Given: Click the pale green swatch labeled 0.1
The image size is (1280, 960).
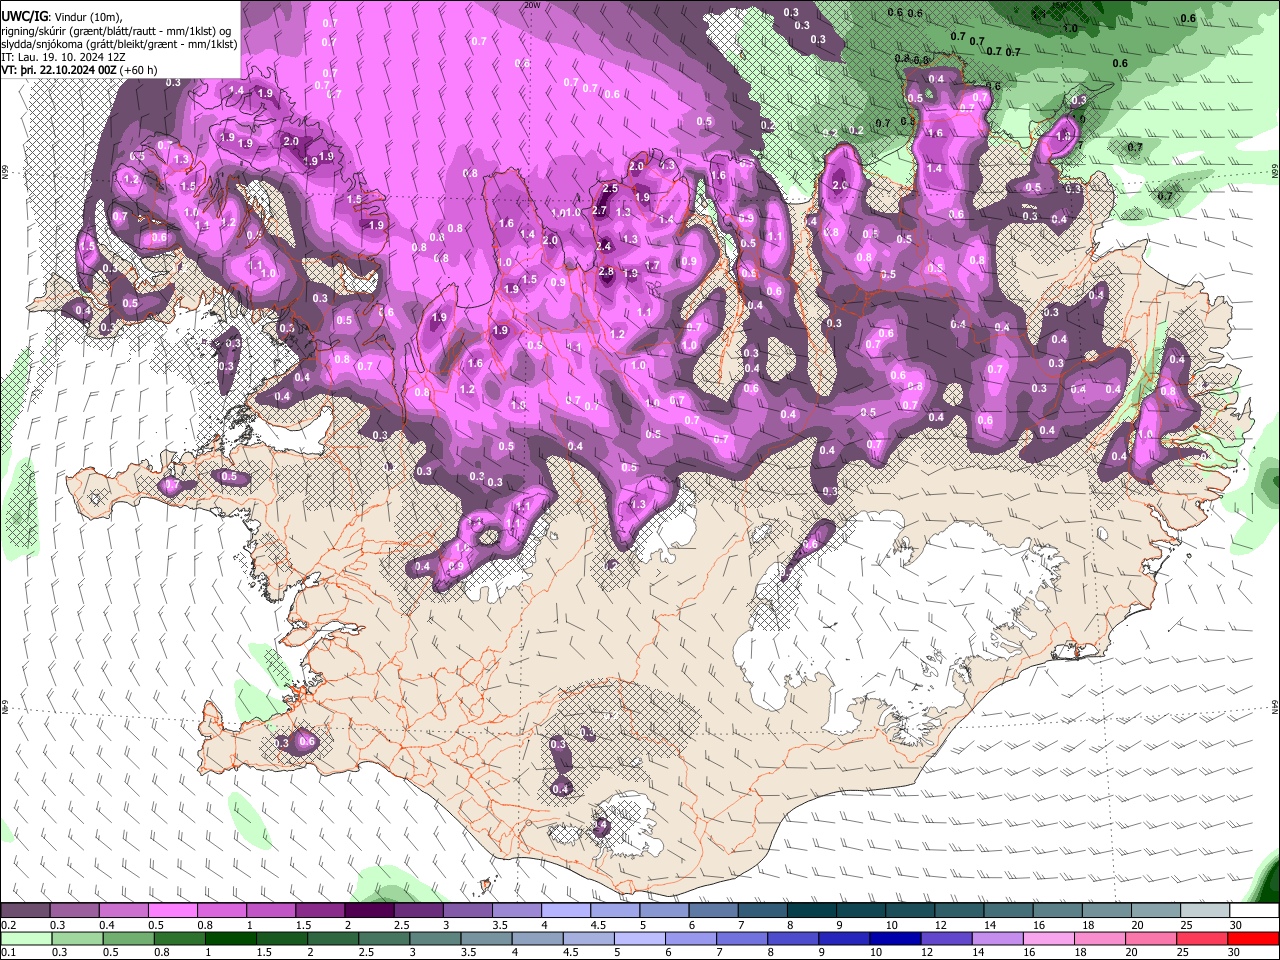Looking at the screenshot, I should (x=26, y=939).
